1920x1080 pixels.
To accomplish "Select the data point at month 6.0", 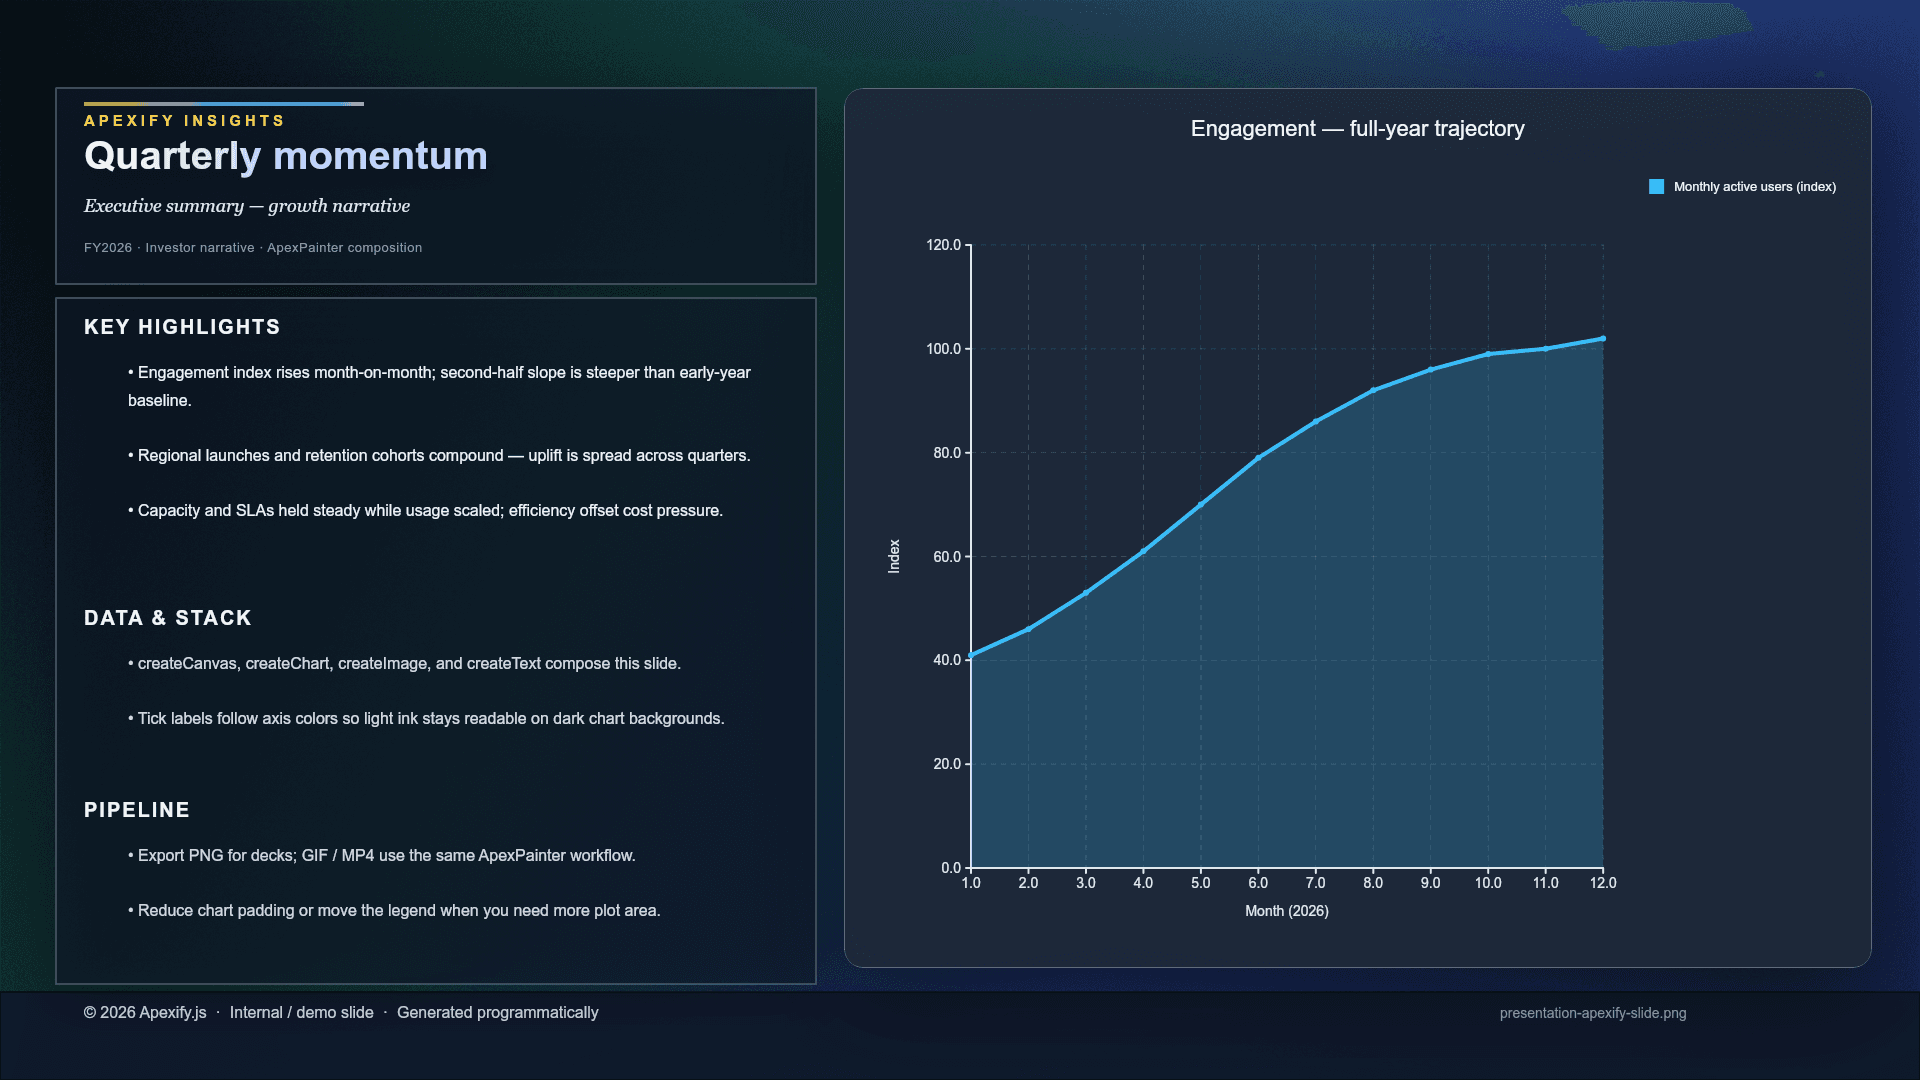I will [x=1258, y=458].
